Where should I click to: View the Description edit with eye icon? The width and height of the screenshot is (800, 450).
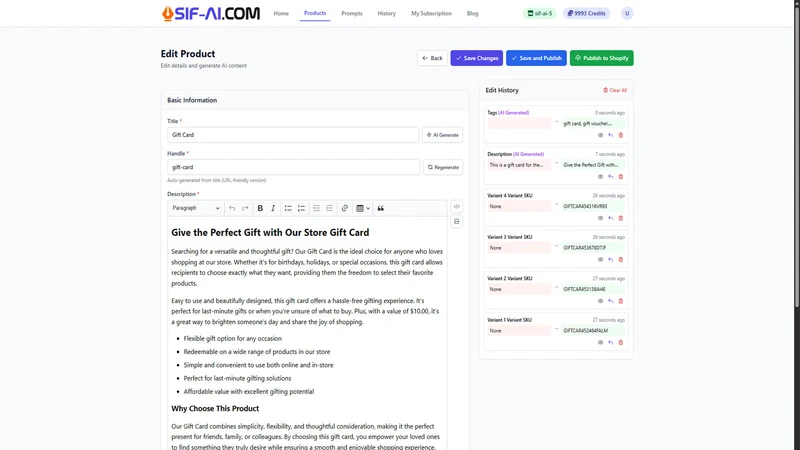point(601,177)
